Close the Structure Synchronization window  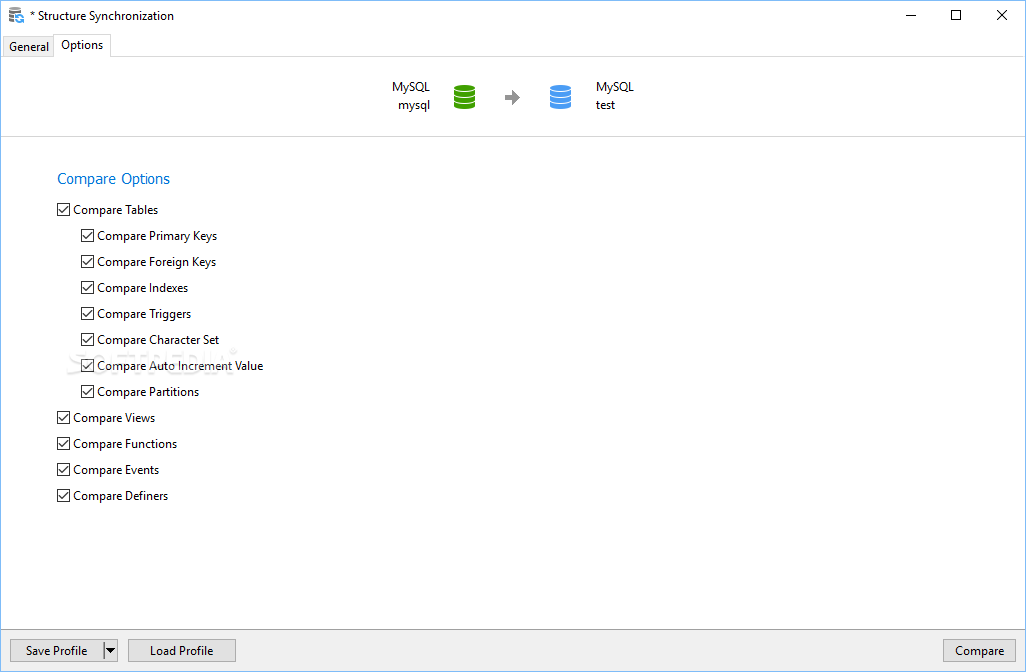[1001, 15]
